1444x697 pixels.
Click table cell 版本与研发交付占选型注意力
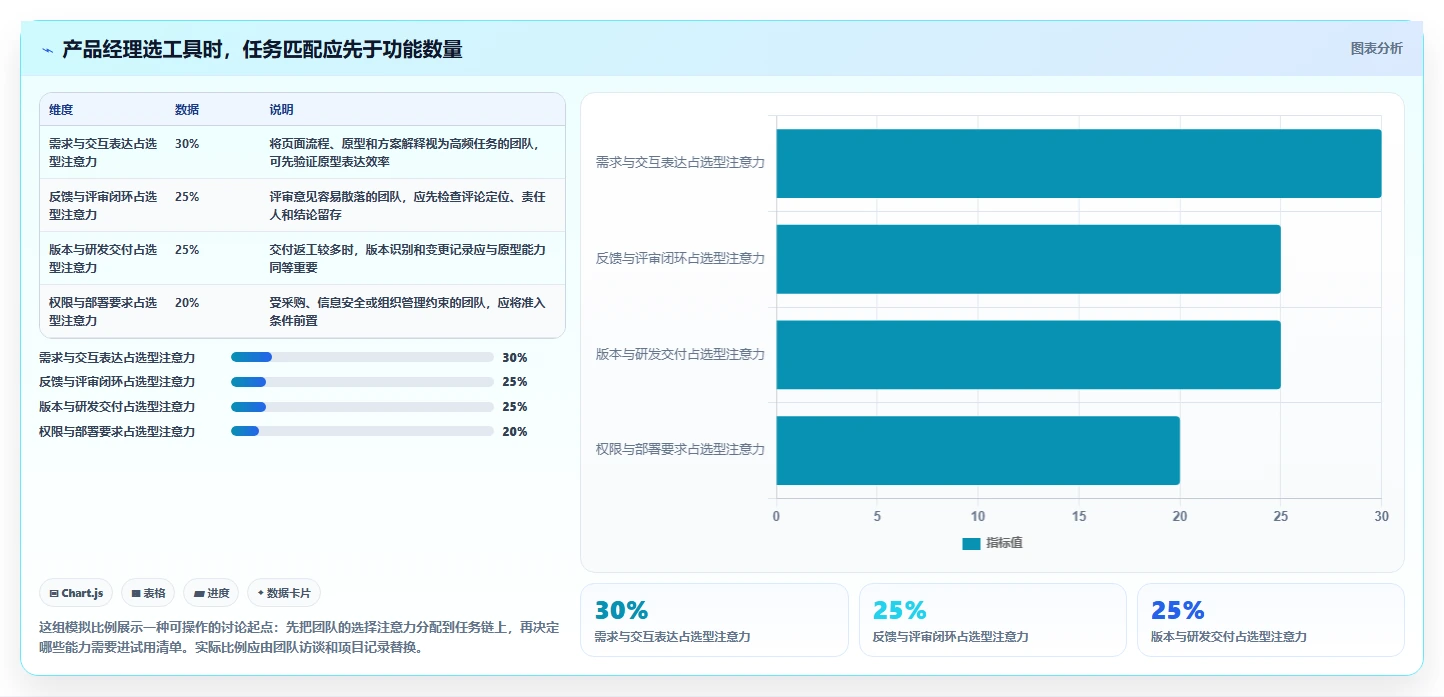103,258
